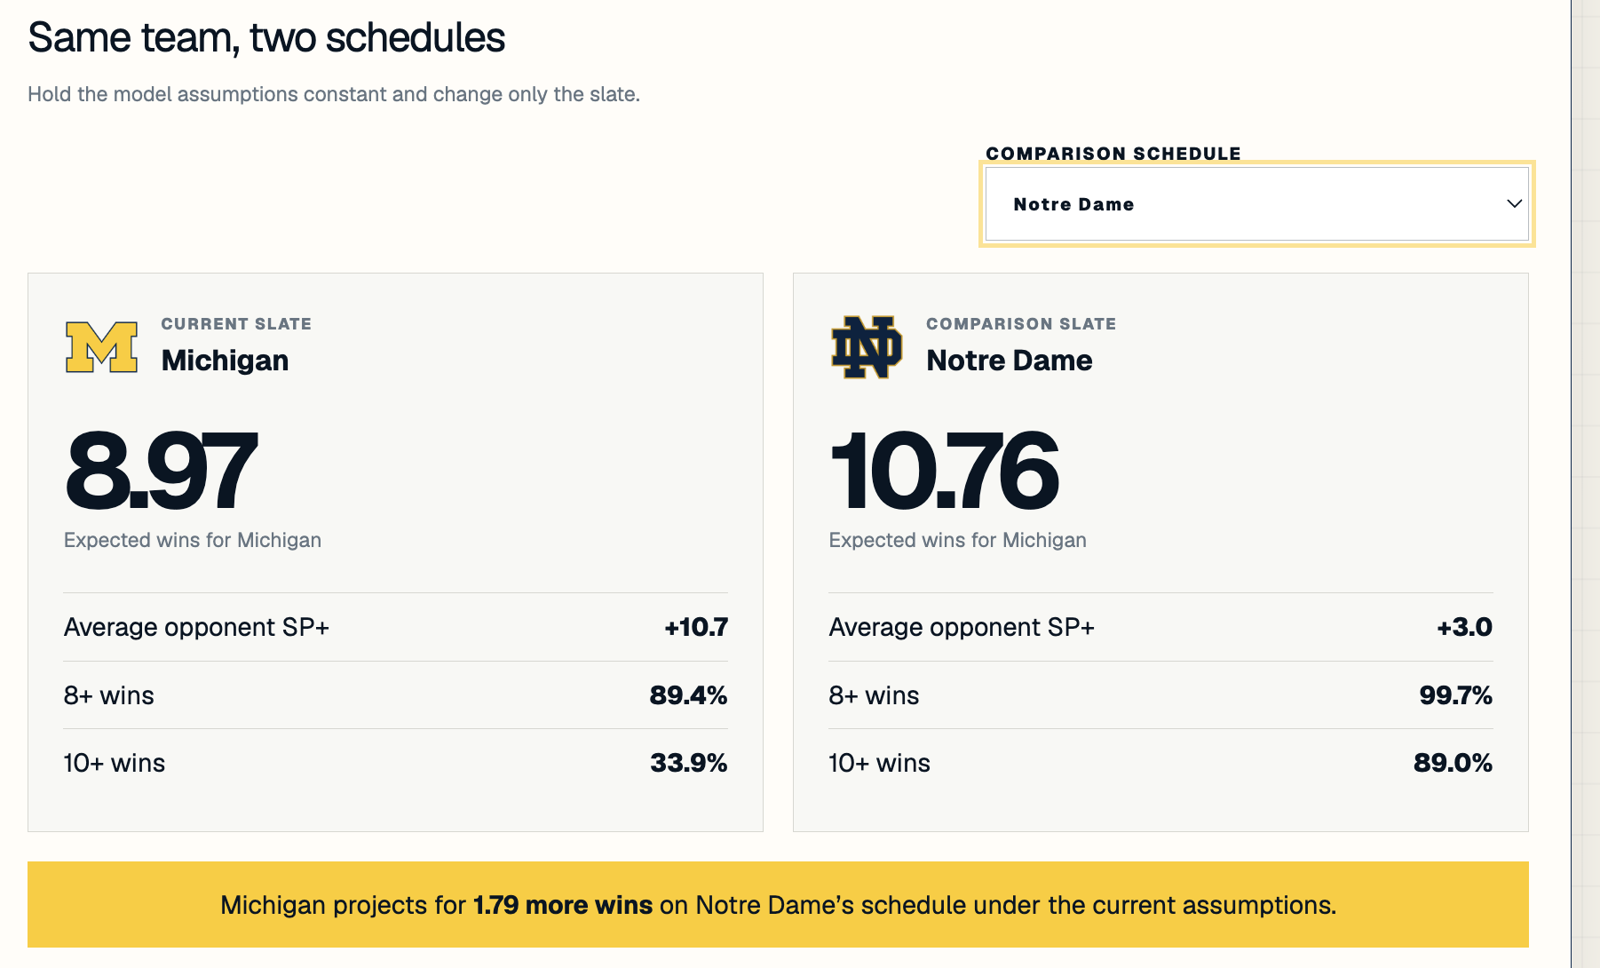
Task: Click the Comparison Schedule label
Action: [x=1113, y=153]
